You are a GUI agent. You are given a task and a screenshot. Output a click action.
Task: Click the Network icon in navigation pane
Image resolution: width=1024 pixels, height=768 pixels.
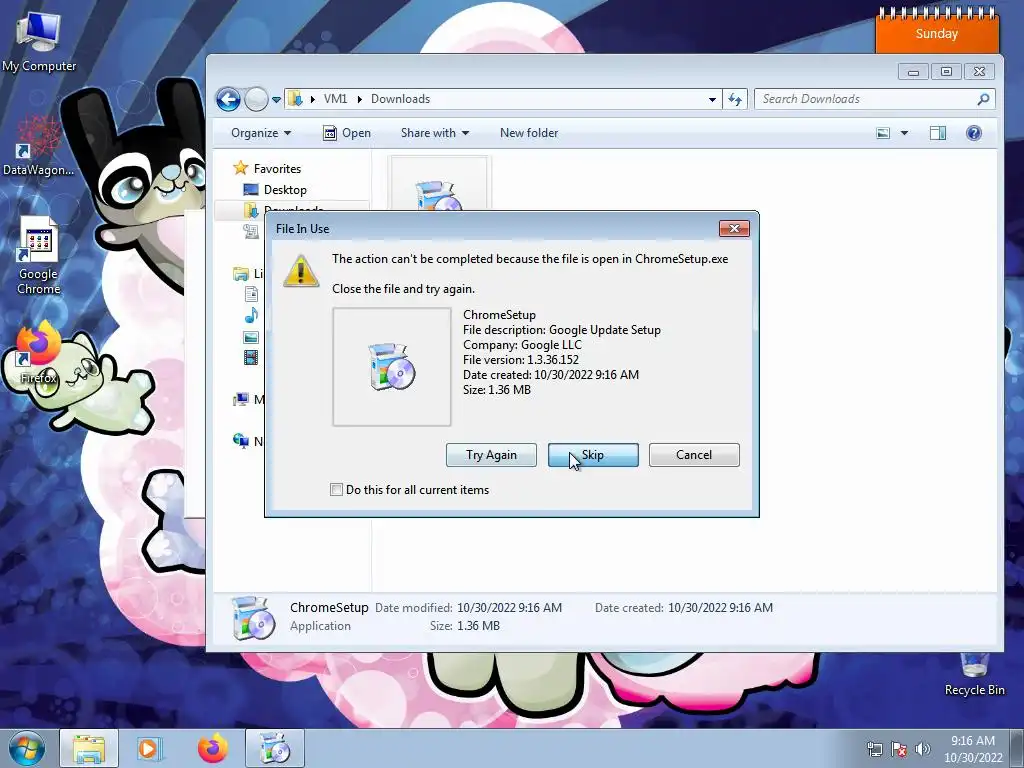point(241,441)
